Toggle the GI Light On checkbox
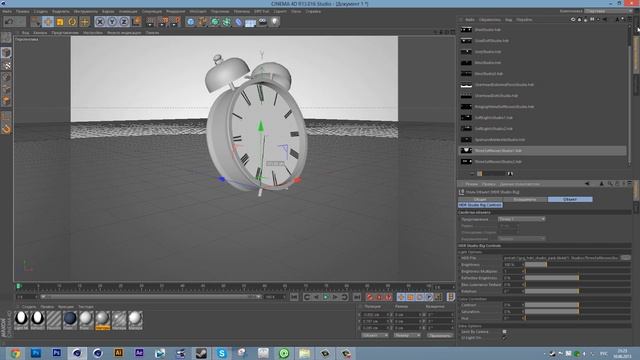 [x=504, y=338]
